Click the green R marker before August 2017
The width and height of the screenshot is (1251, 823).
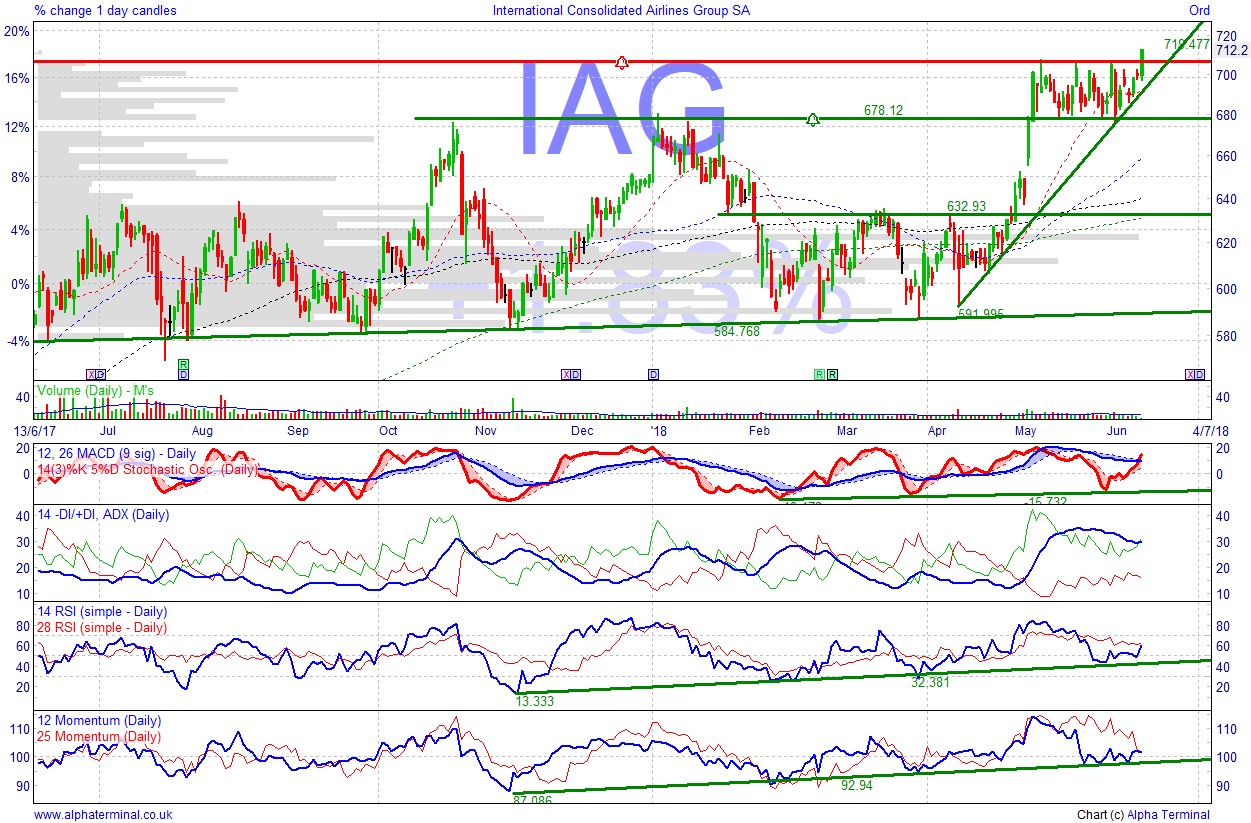pyautogui.click(x=183, y=364)
